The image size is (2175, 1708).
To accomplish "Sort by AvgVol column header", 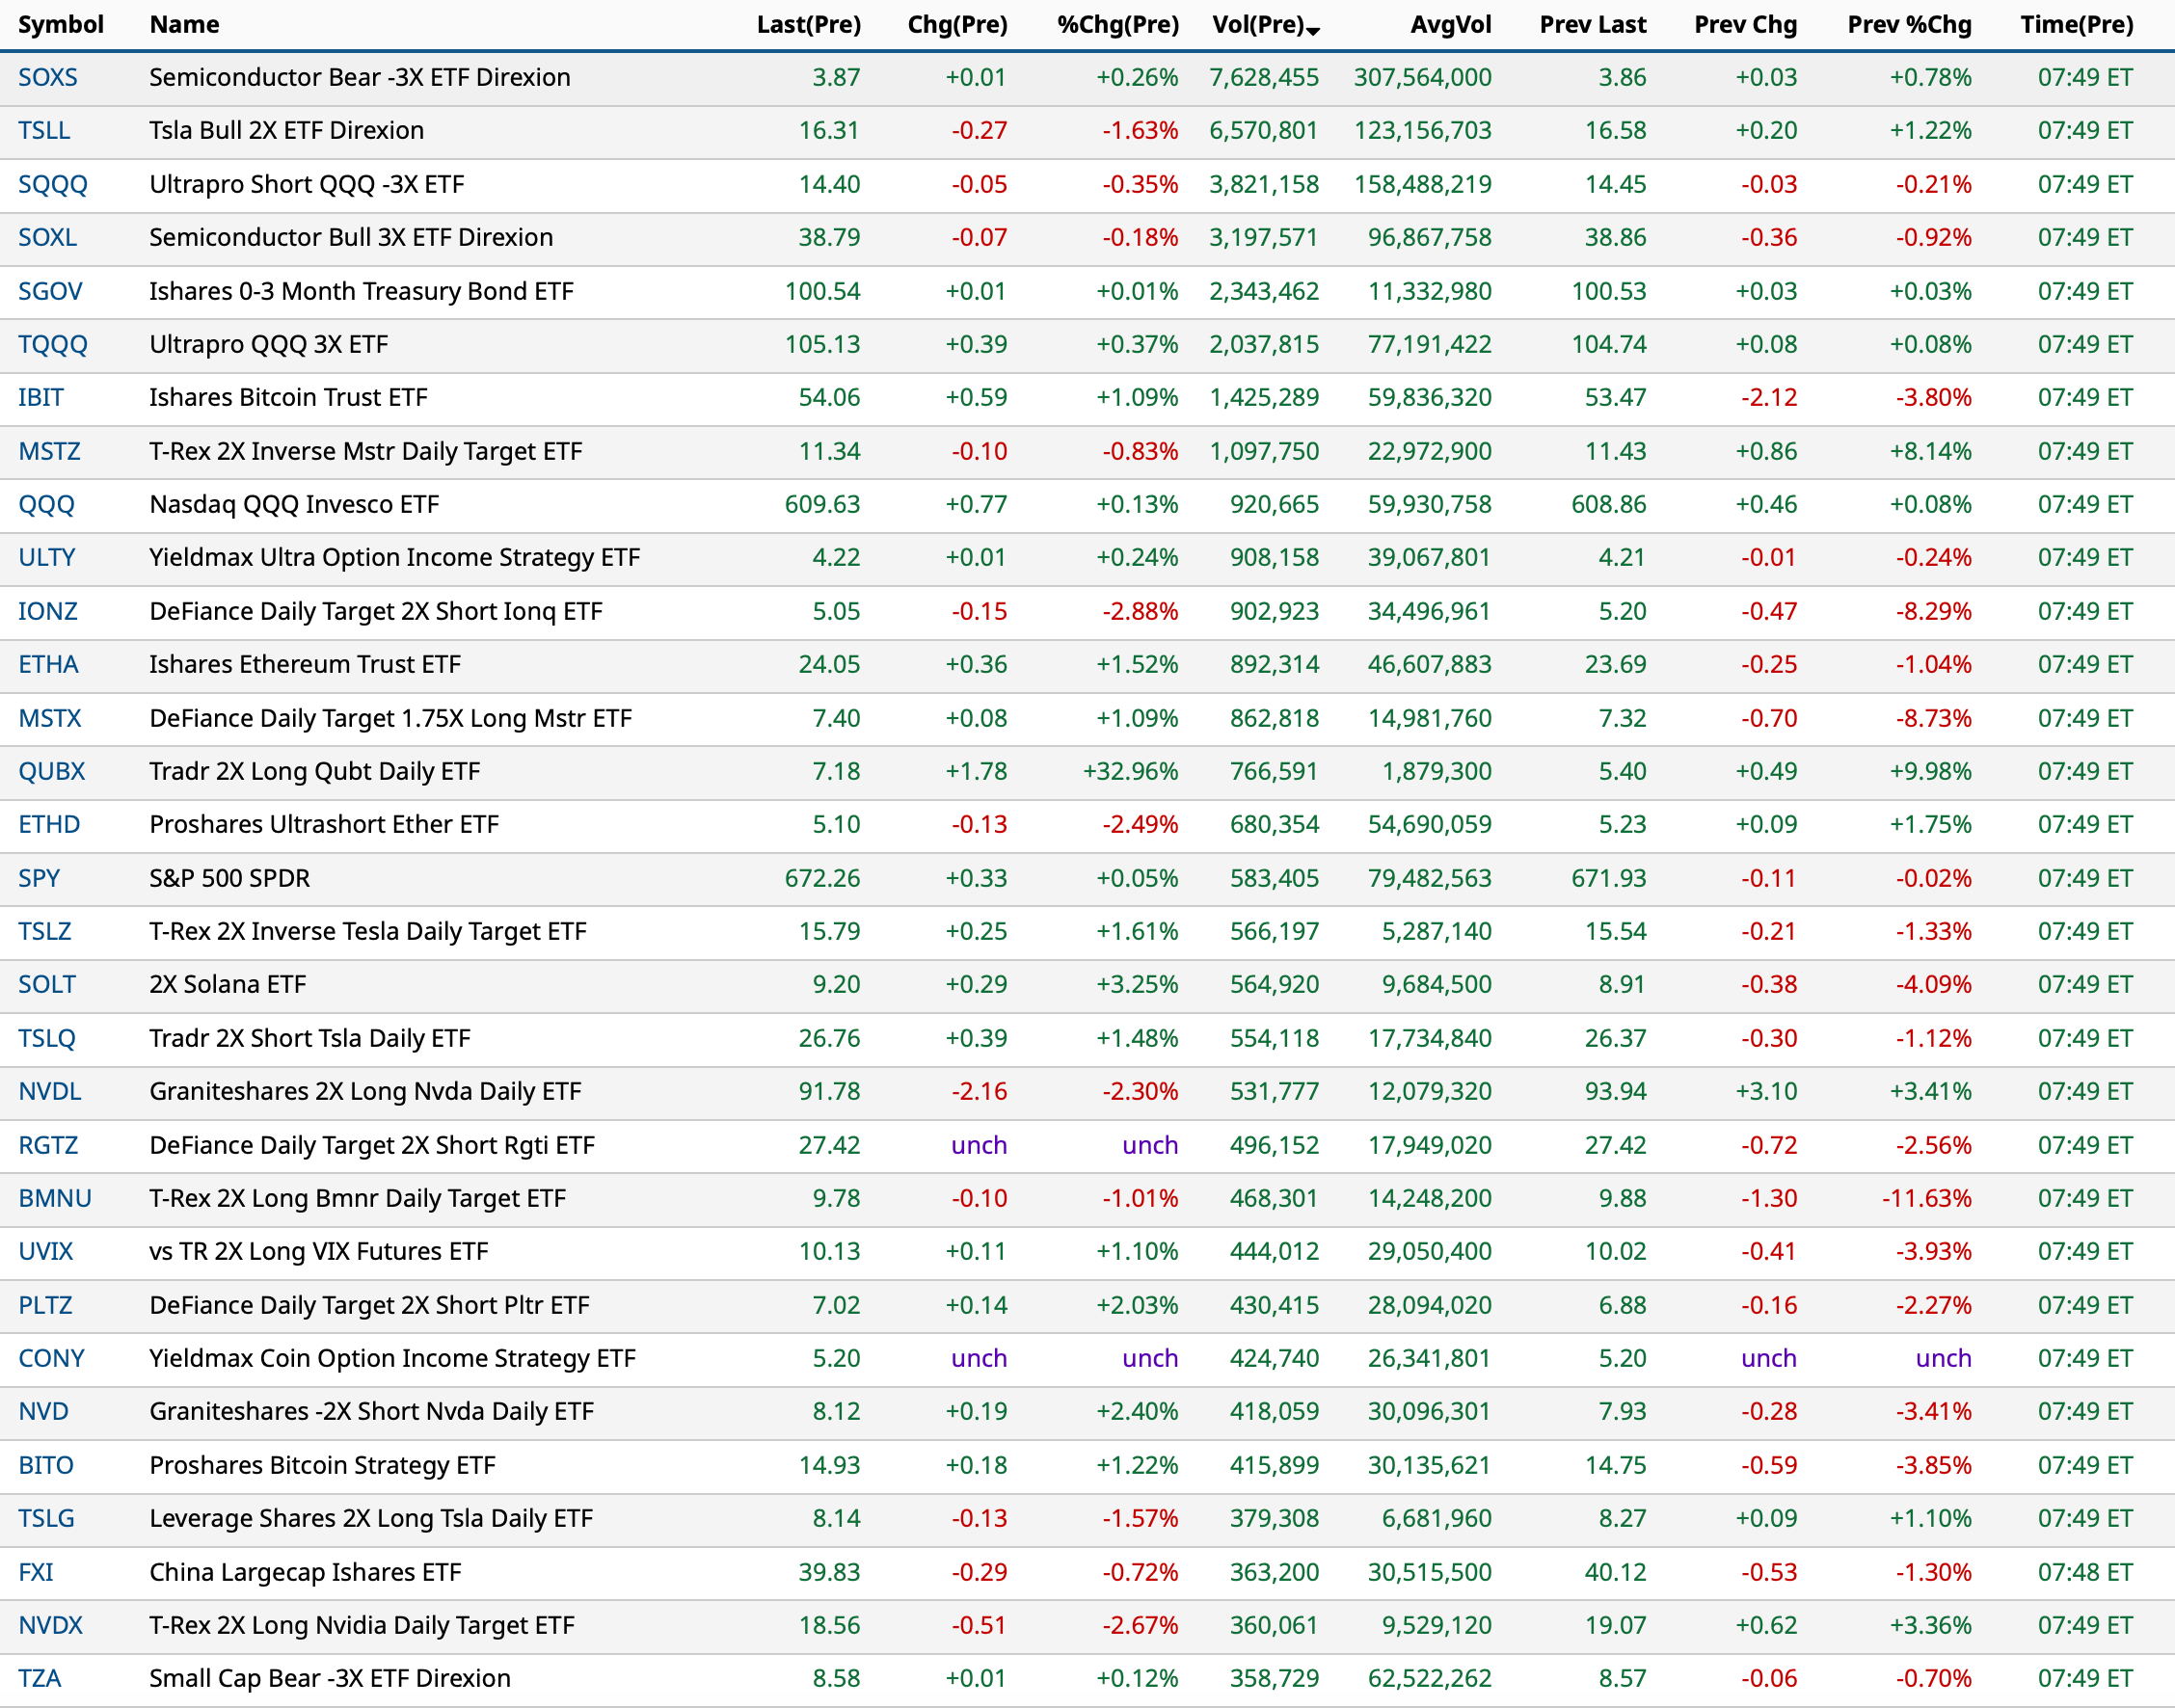I will [1450, 25].
